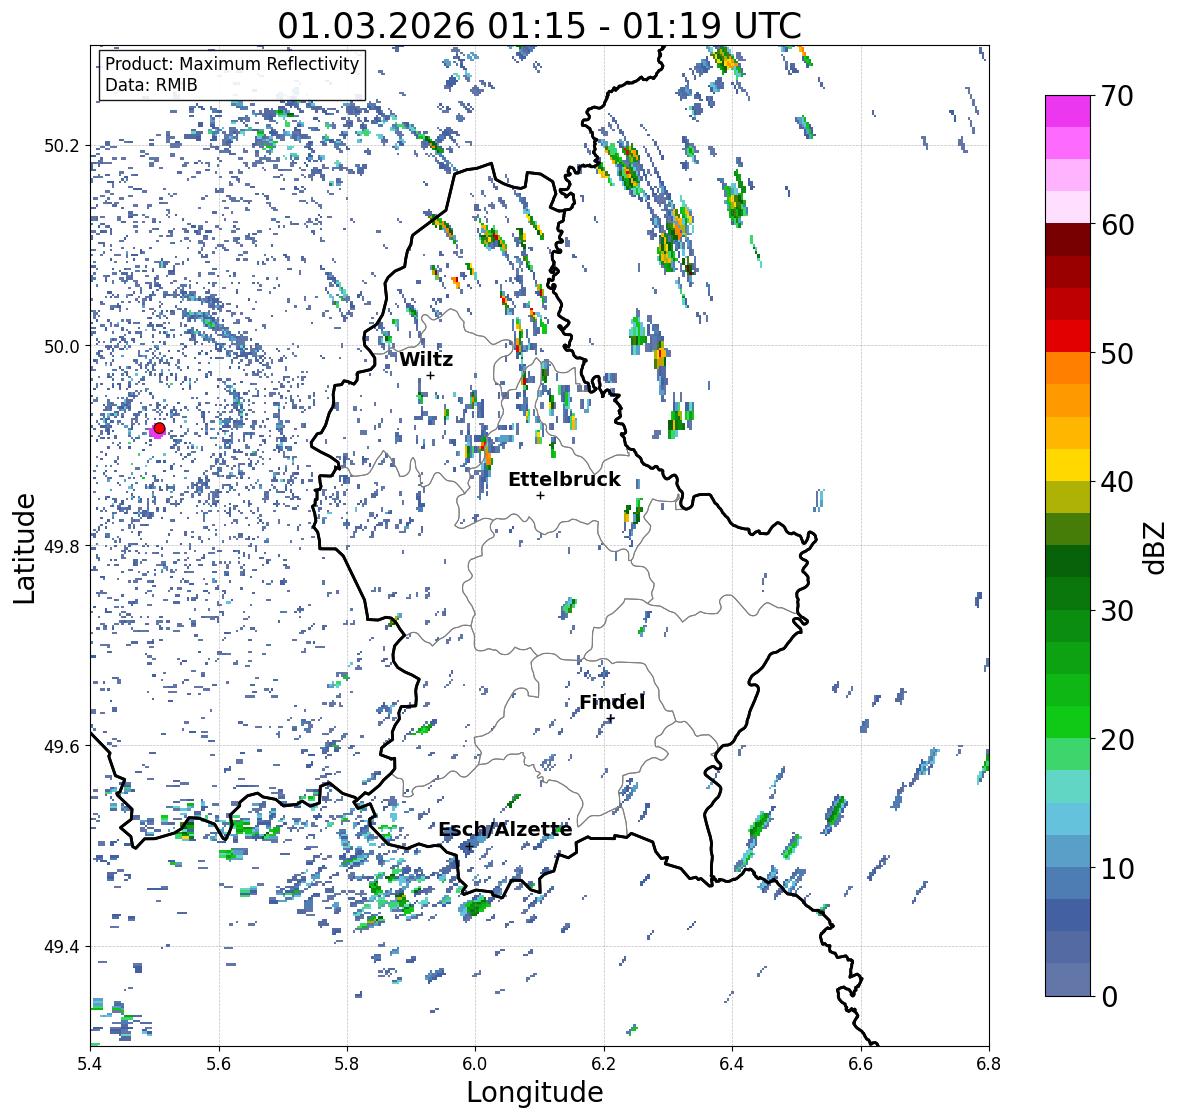The height and width of the screenshot is (1117, 1179).
Task: Select the Esch/Alzette station label
Action: click(505, 830)
